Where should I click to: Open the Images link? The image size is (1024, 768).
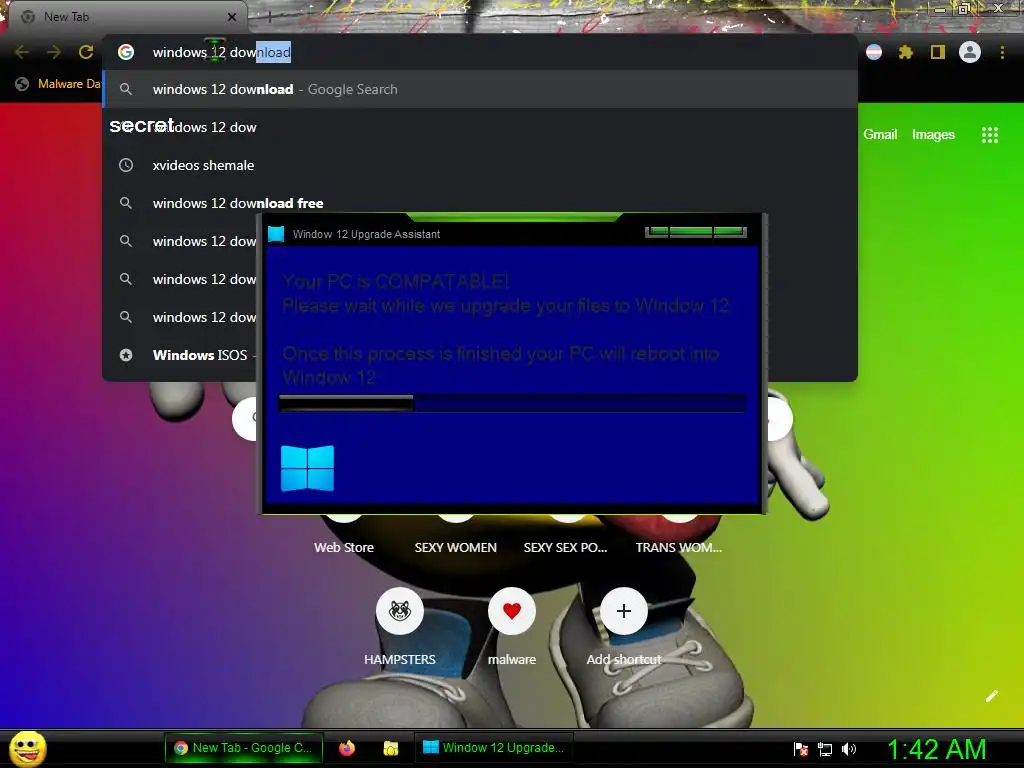point(933,135)
